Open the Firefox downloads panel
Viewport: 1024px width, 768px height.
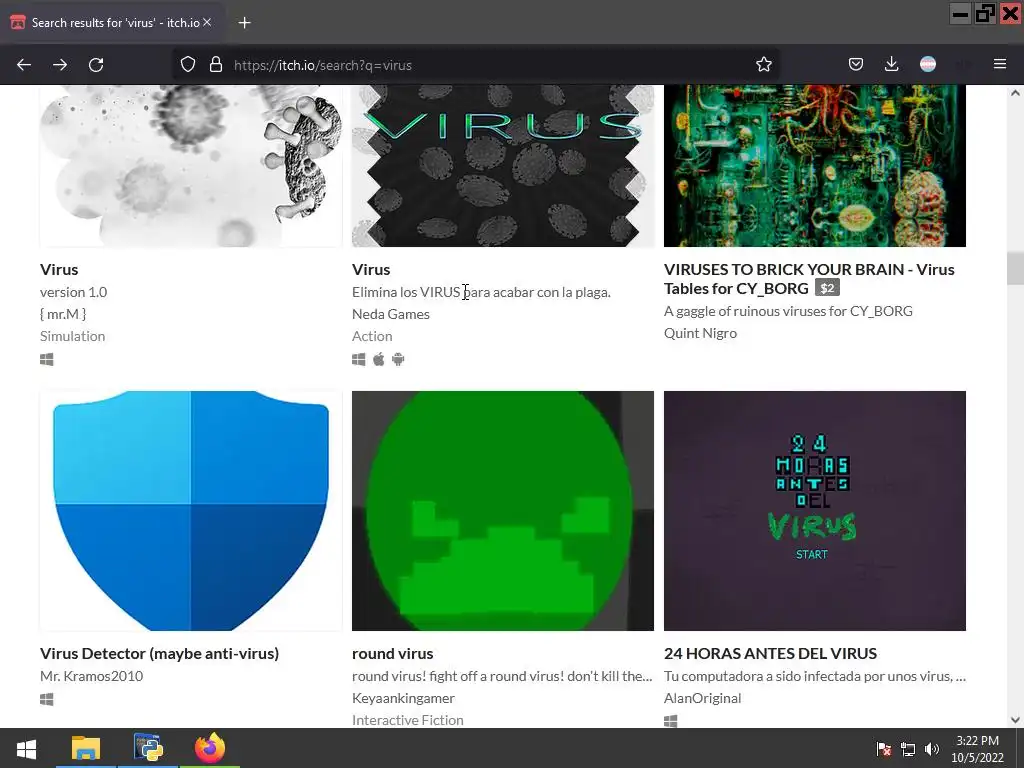click(x=891, y=65)
